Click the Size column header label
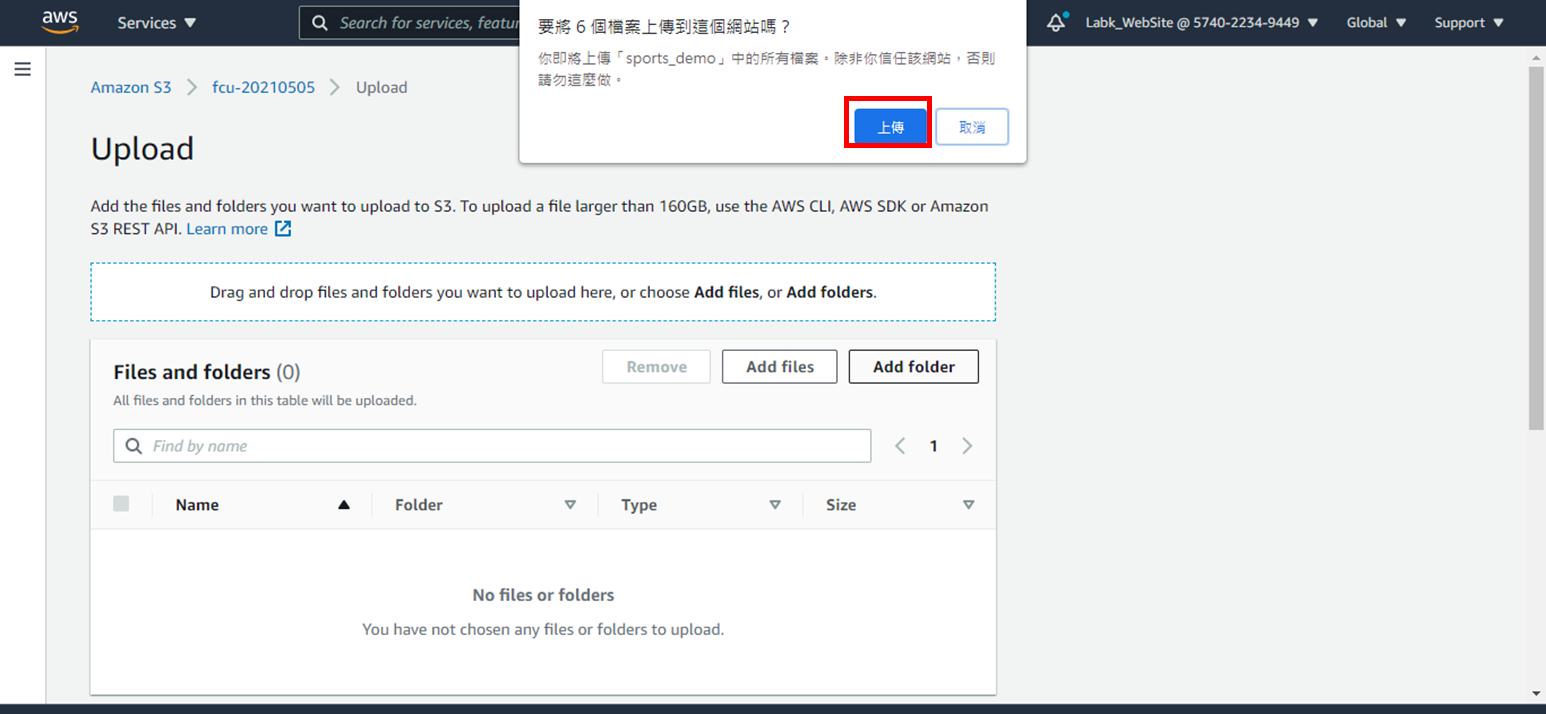Image resolution: width=1546 pixels, height=714 pixels. [x=841, y=505]
